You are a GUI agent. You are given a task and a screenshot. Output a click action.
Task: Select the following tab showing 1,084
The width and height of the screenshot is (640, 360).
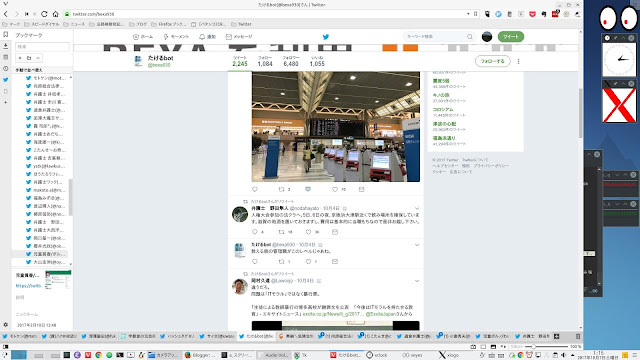[265, 61]
